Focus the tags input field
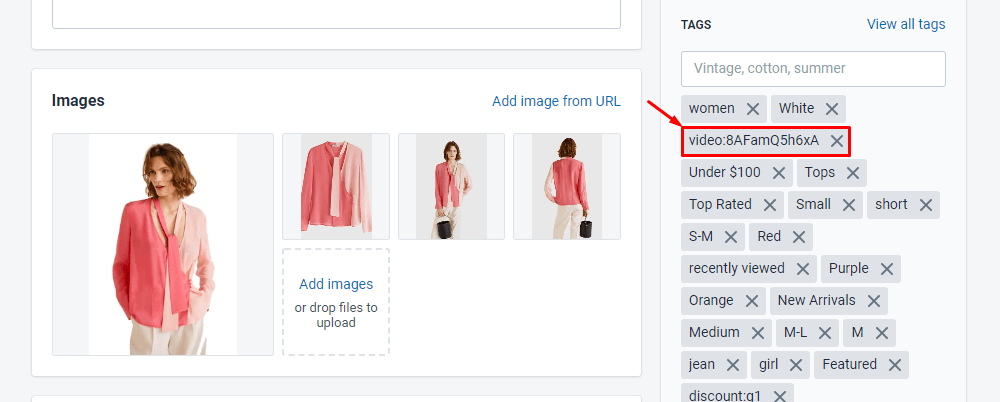The height and width of the screenshot is (402, 1000). click(812, 69)
